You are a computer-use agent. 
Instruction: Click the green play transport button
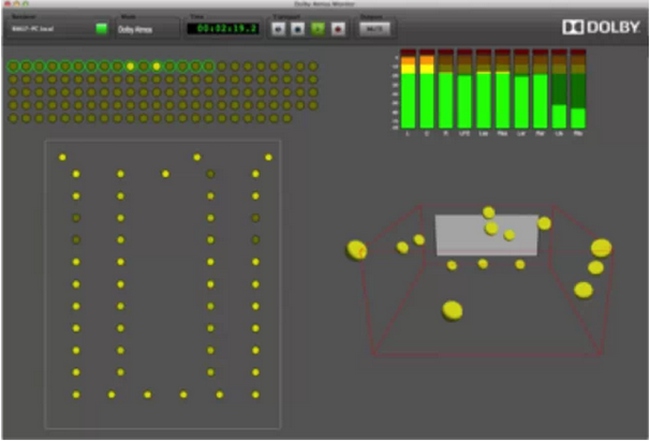pos(318,29)
